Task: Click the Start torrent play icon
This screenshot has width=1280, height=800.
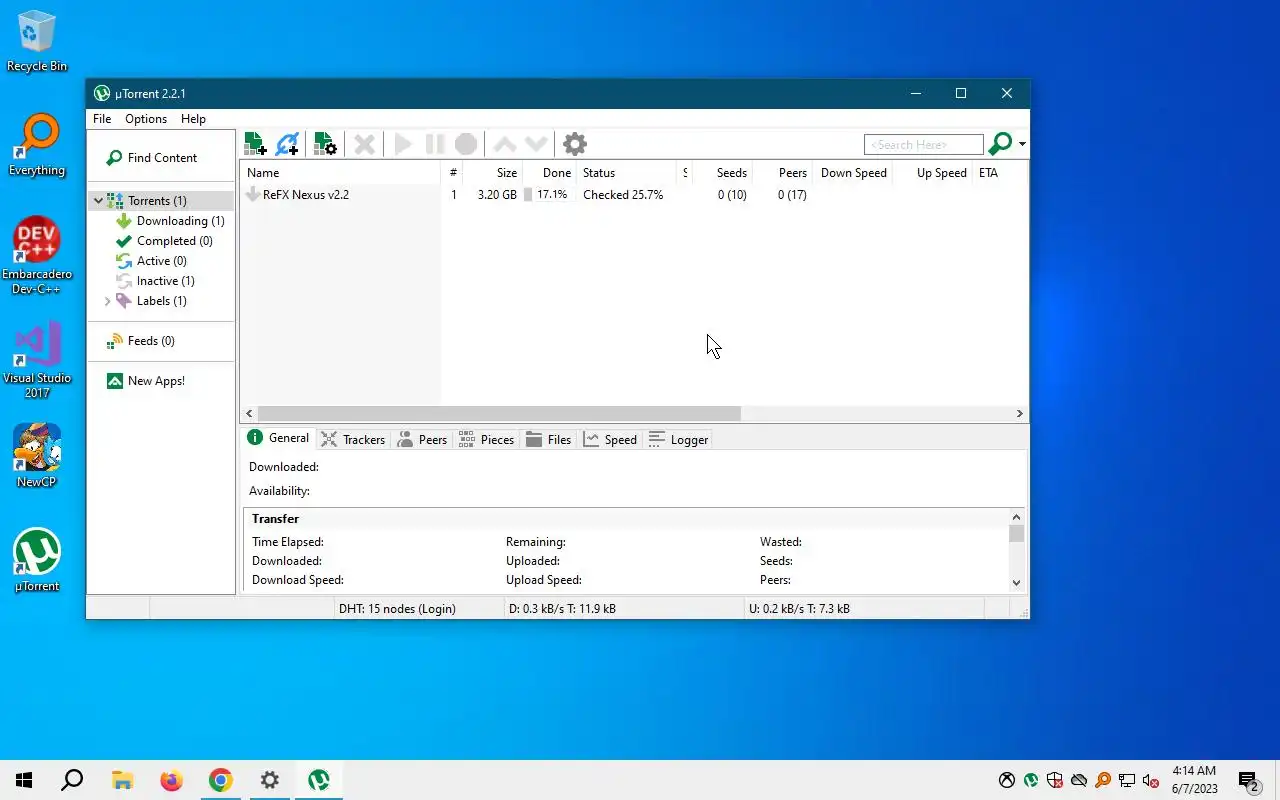Action: point(403,144)
